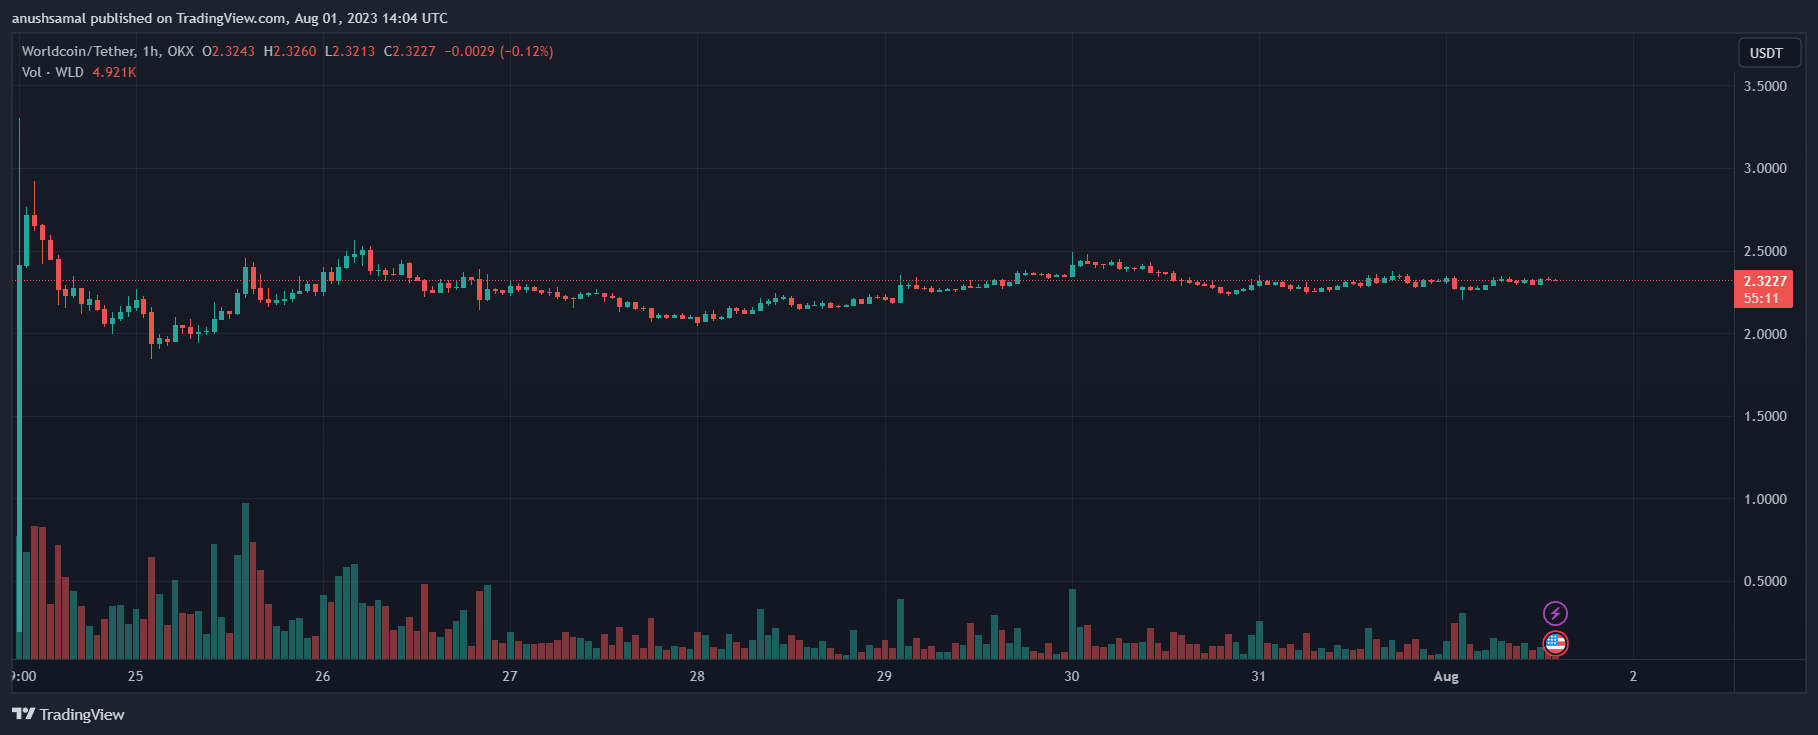Click the 4.921K volume value
Viewport: 1818px width, 735px height.
pyautogui.click(x=114, y=72)
